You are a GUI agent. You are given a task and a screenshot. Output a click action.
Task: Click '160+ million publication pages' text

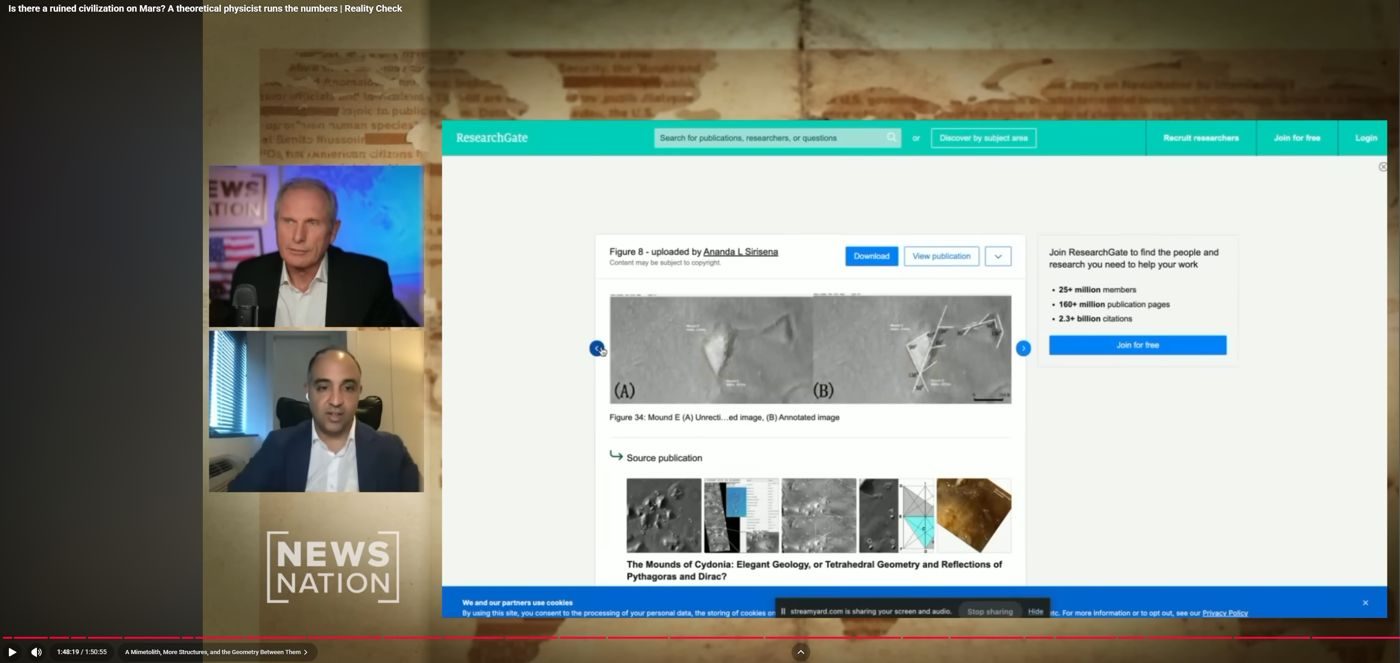point(1114,304)
